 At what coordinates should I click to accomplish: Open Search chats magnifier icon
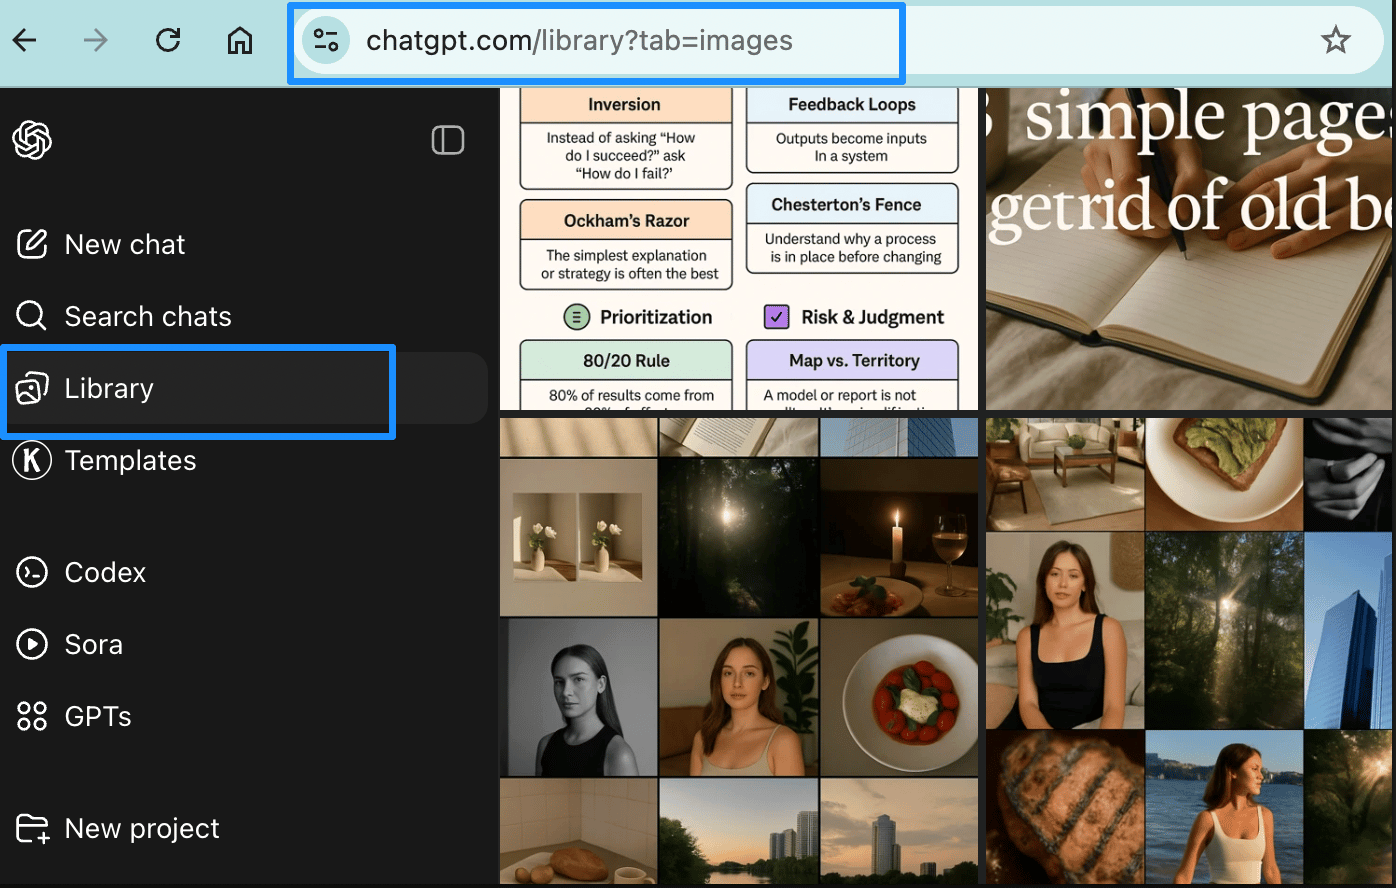tap(32, 316)
